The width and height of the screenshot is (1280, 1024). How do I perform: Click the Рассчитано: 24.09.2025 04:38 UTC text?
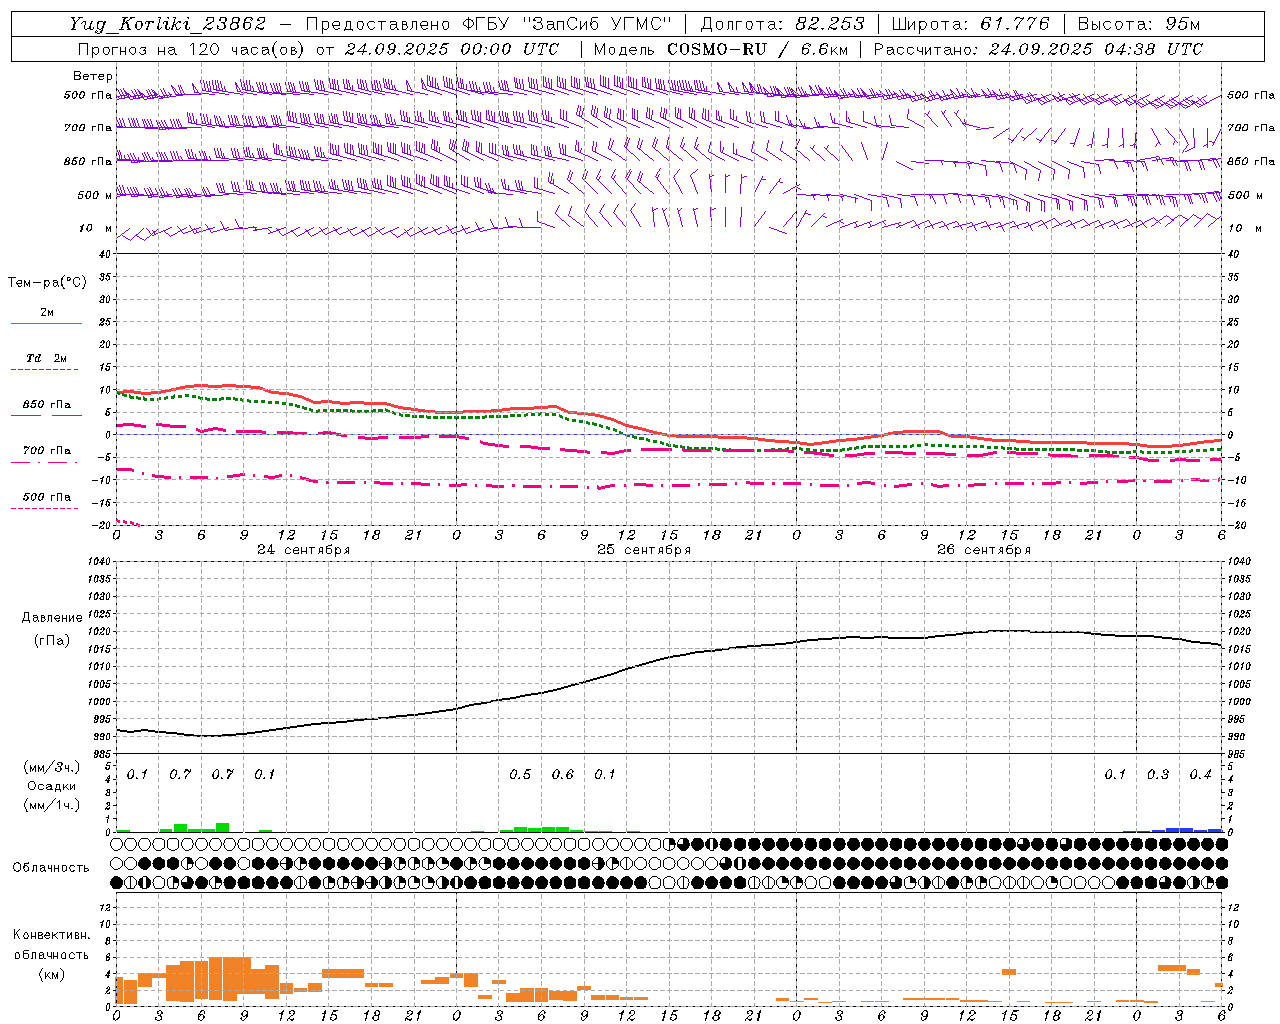pos(1038,49)
